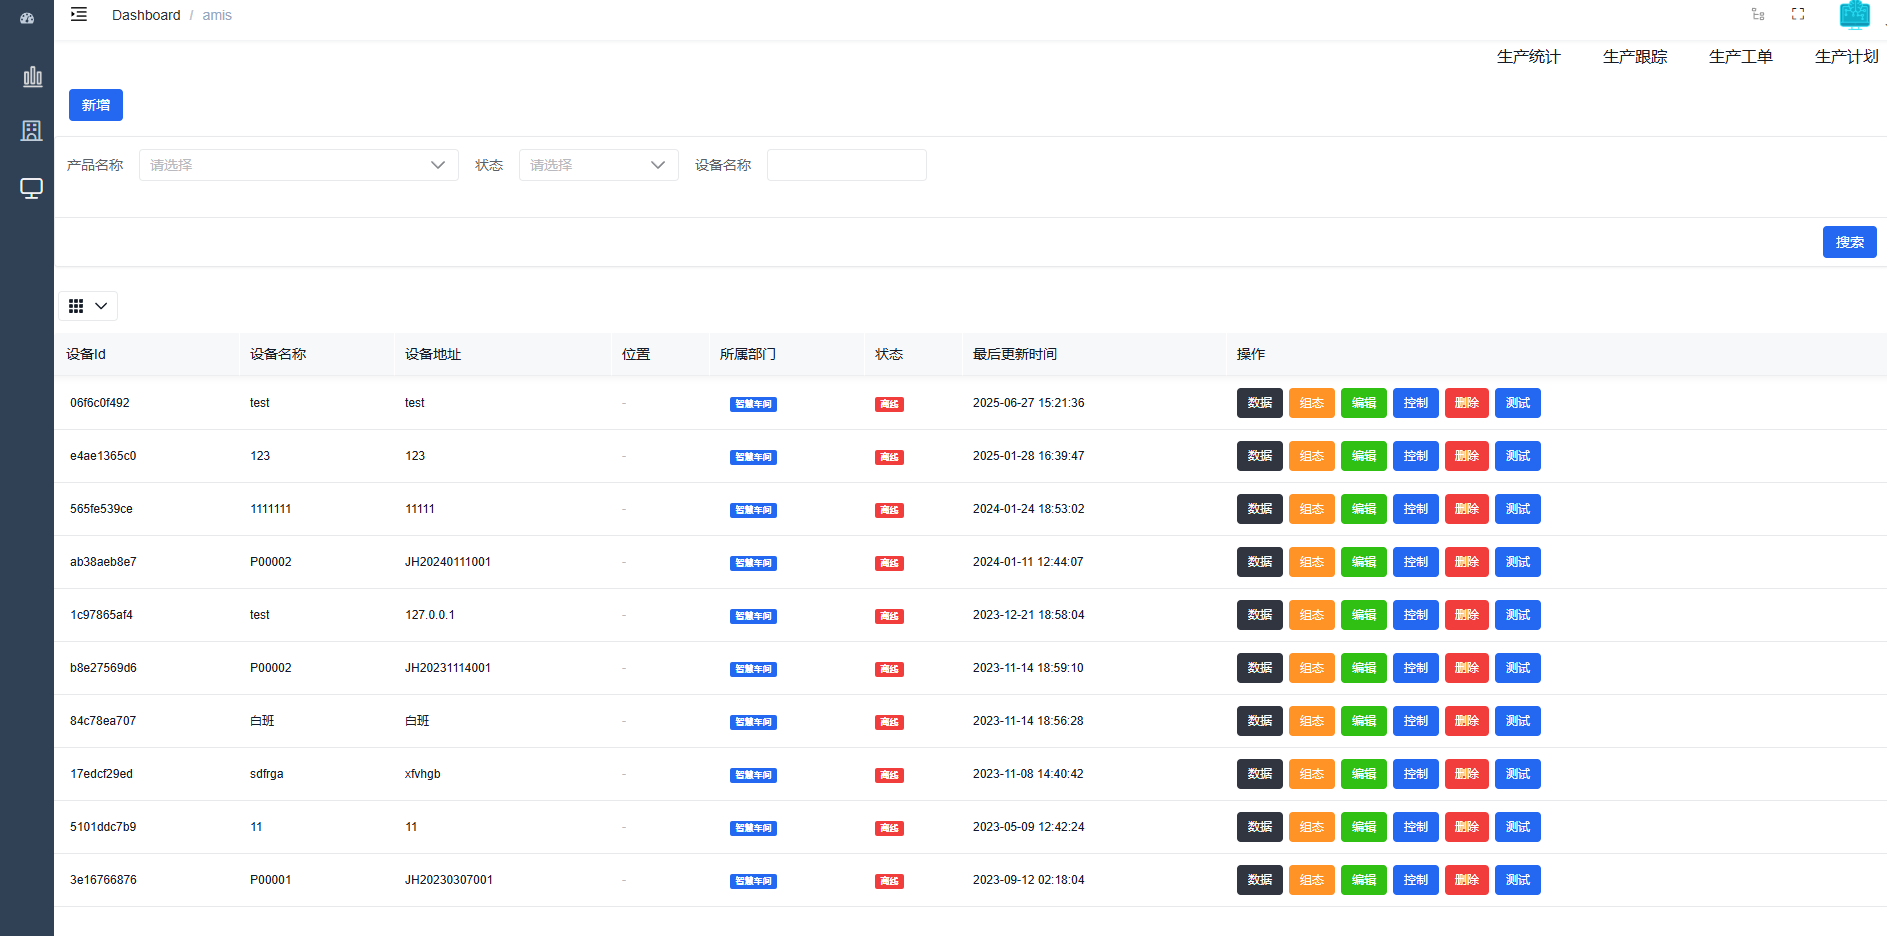Select device name sdfrga

point(267,774)
